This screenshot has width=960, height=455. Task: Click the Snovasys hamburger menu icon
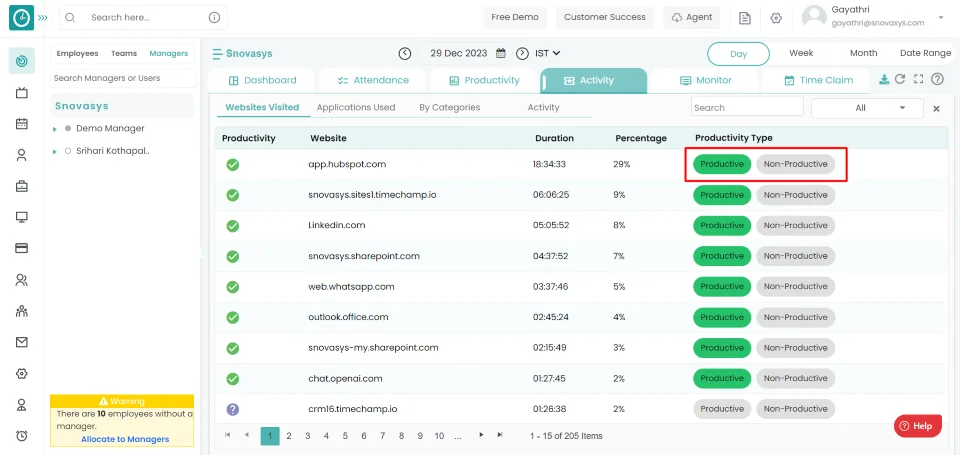pos(217,54)
